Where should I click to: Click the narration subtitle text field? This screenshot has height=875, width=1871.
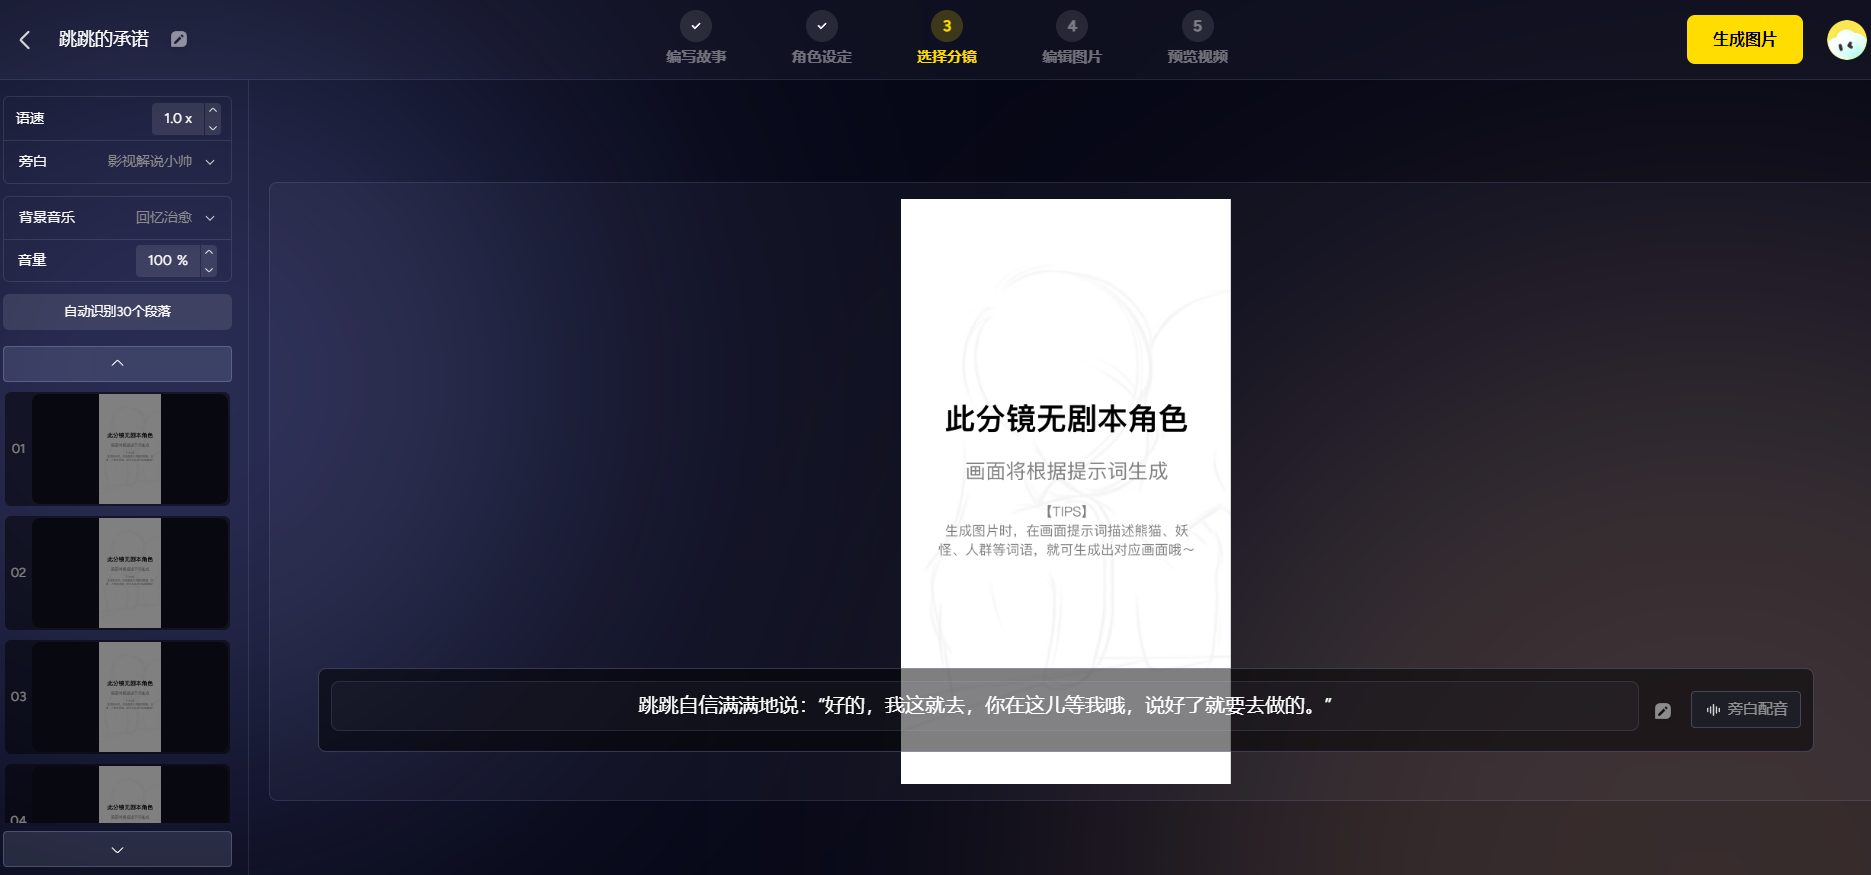984,706
